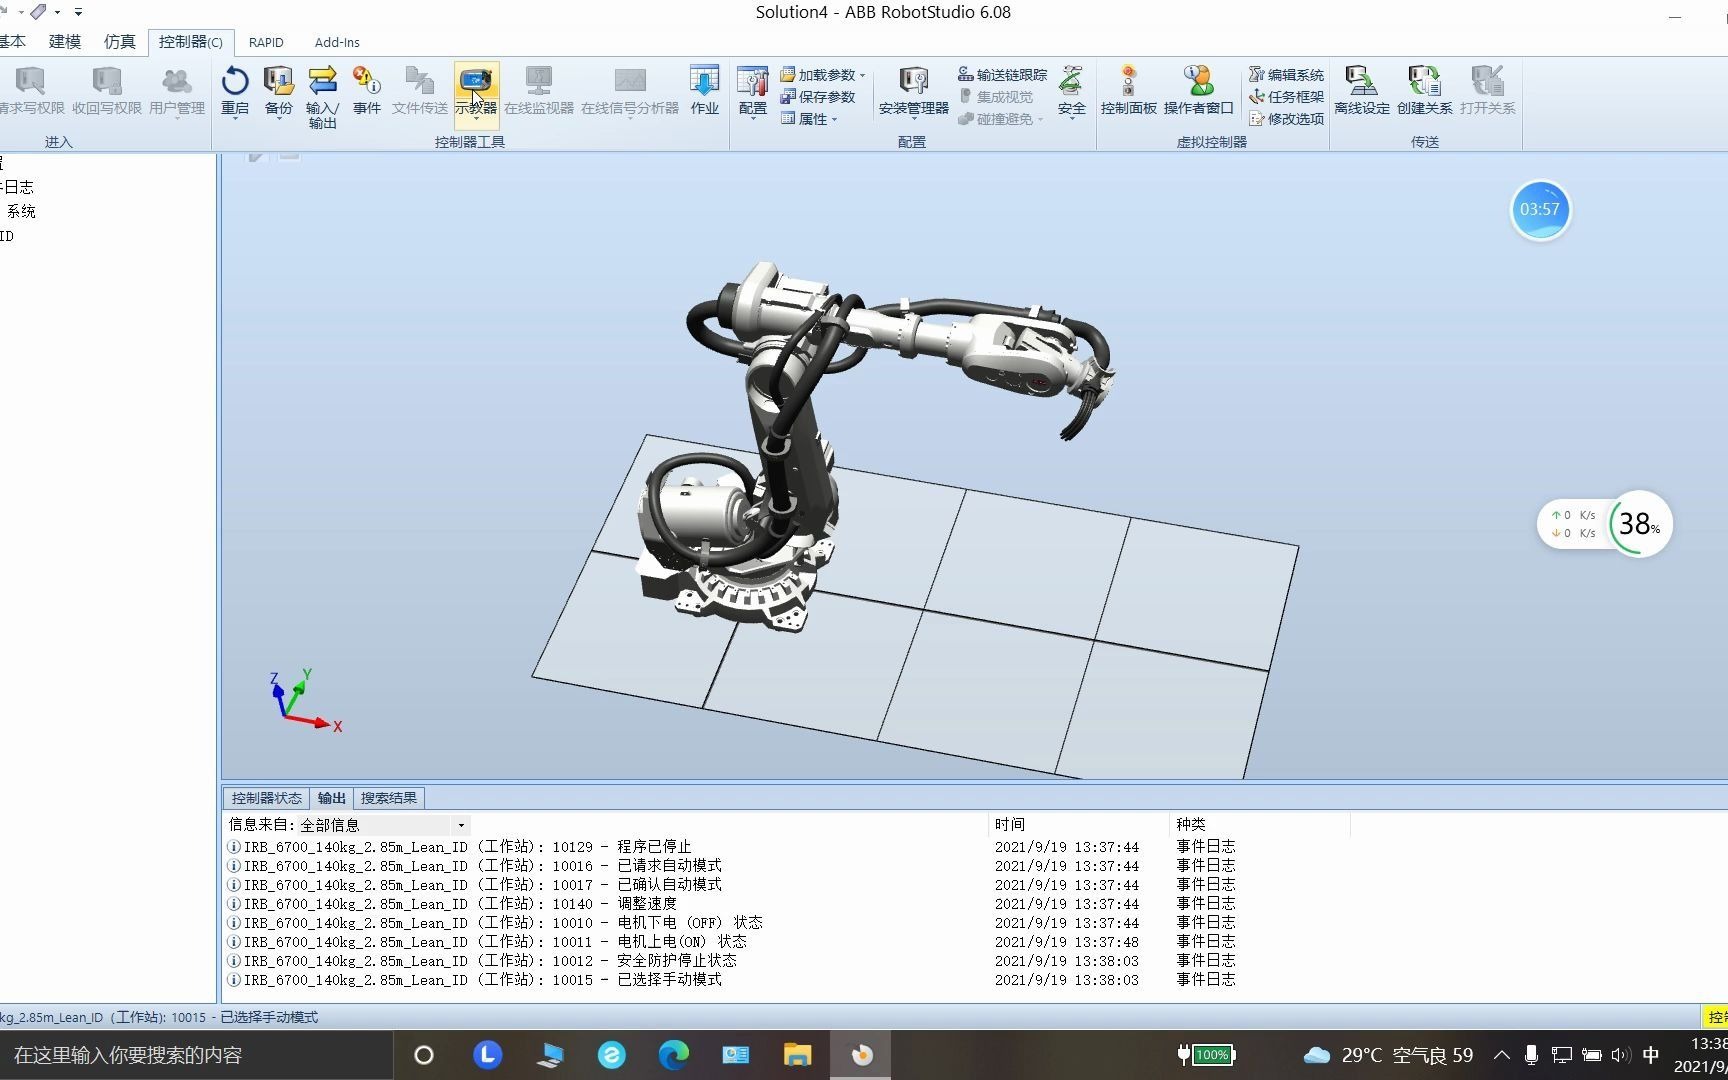Open Microsoft Edge from the taskbar
This screenshot has height=1080, width=1728.
point(674,1055)
